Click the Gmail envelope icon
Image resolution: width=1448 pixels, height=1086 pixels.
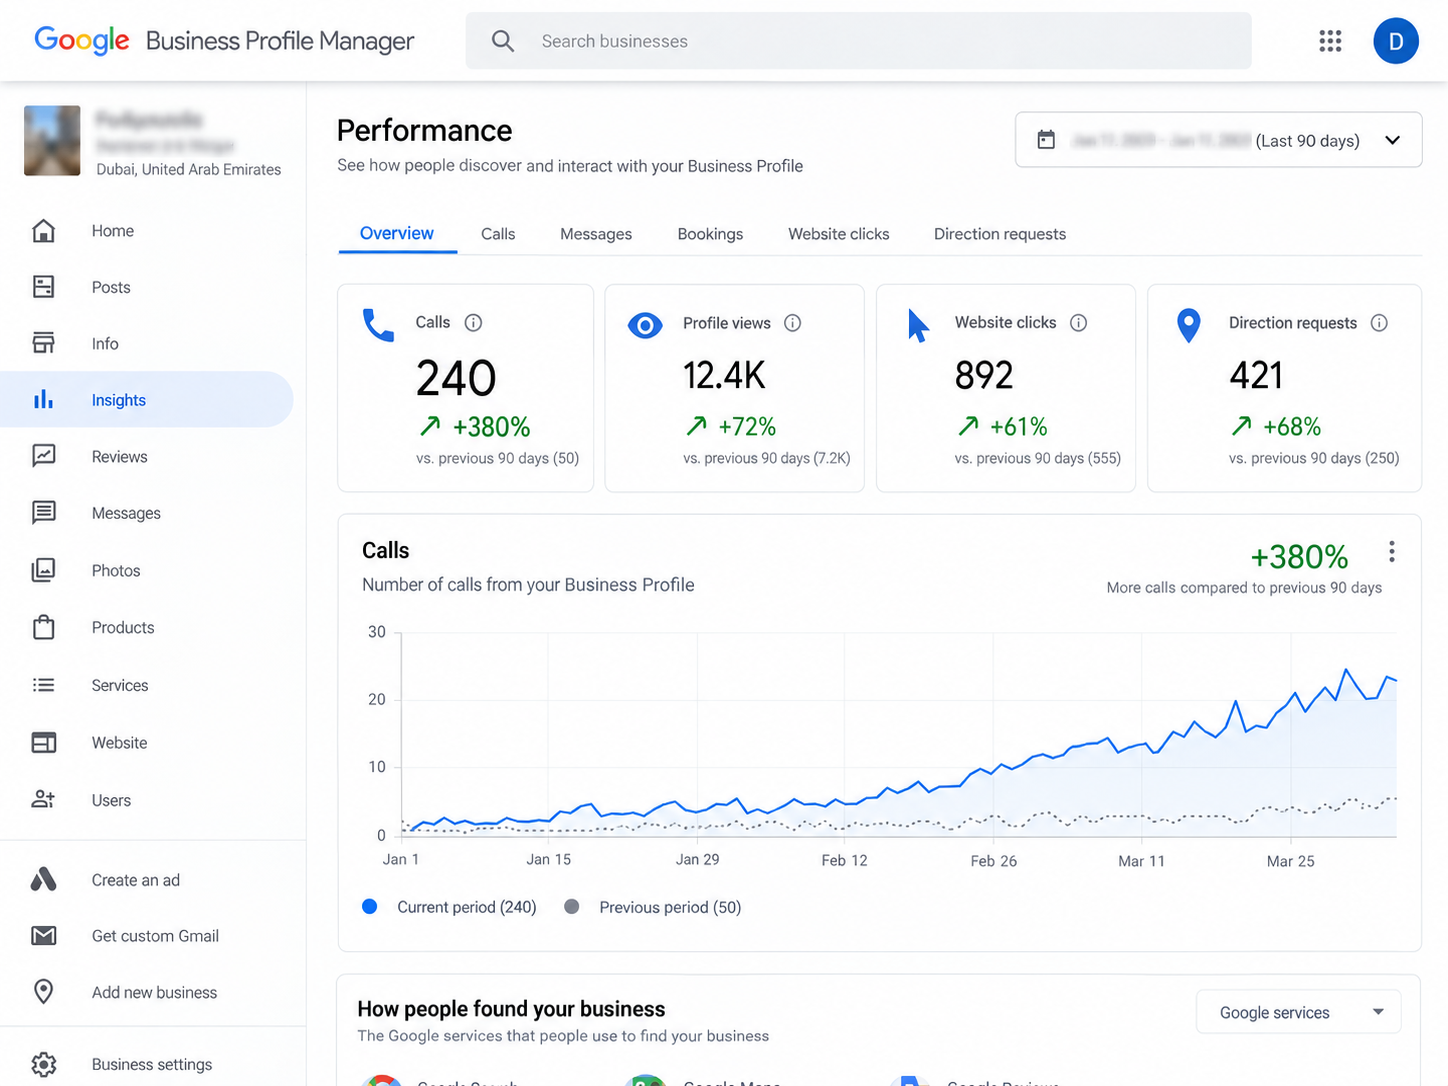pos(43,936)
